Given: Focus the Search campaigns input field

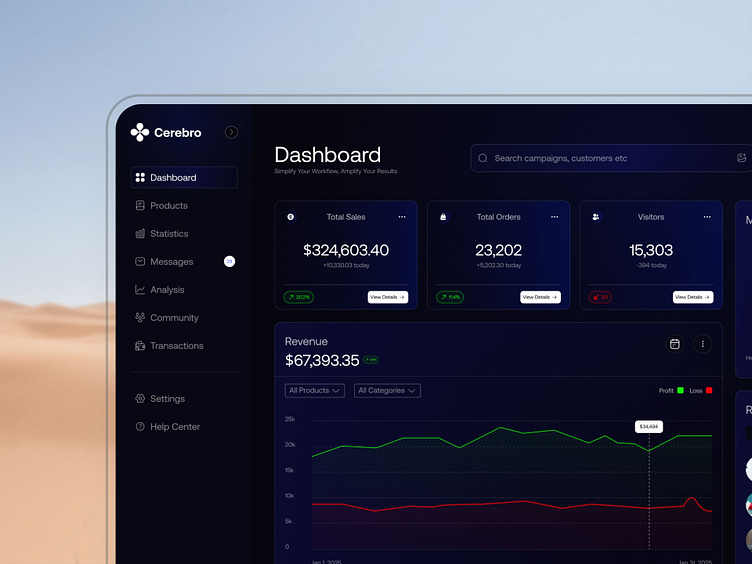Looking at the screenshot, I should [611, 158].
